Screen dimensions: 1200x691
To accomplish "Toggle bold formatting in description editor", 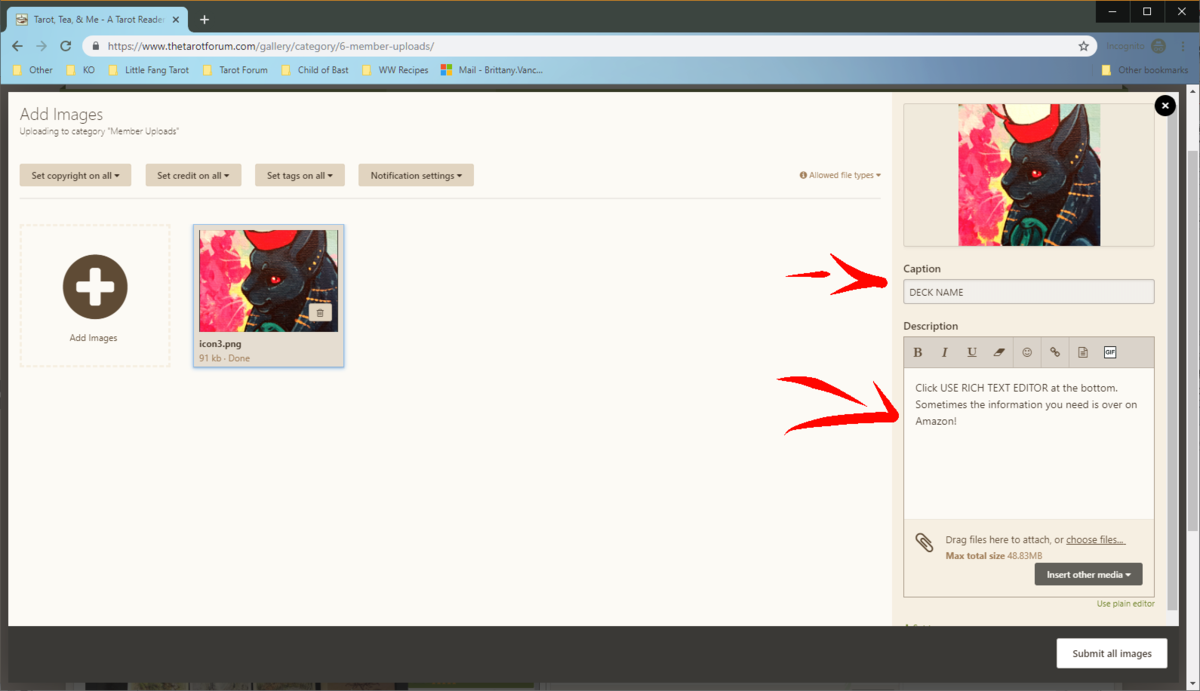I will click(918, 352).
